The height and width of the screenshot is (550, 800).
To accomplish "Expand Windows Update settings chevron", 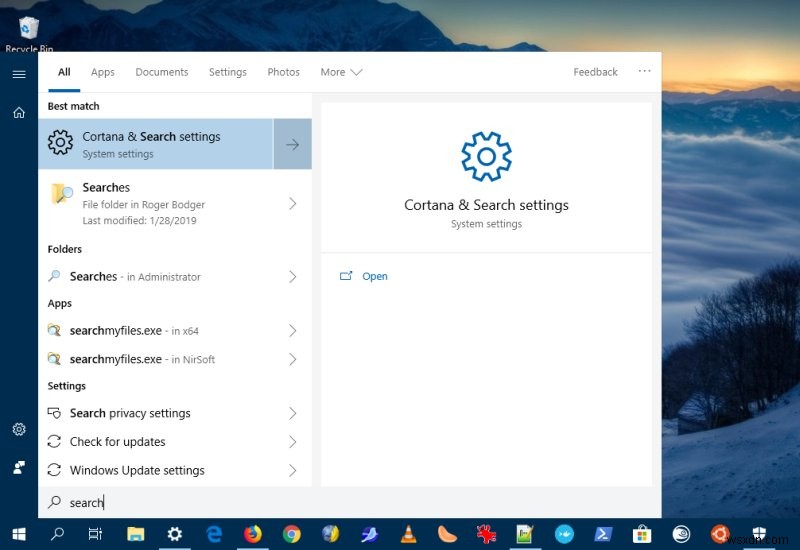I will pos(293,470).
